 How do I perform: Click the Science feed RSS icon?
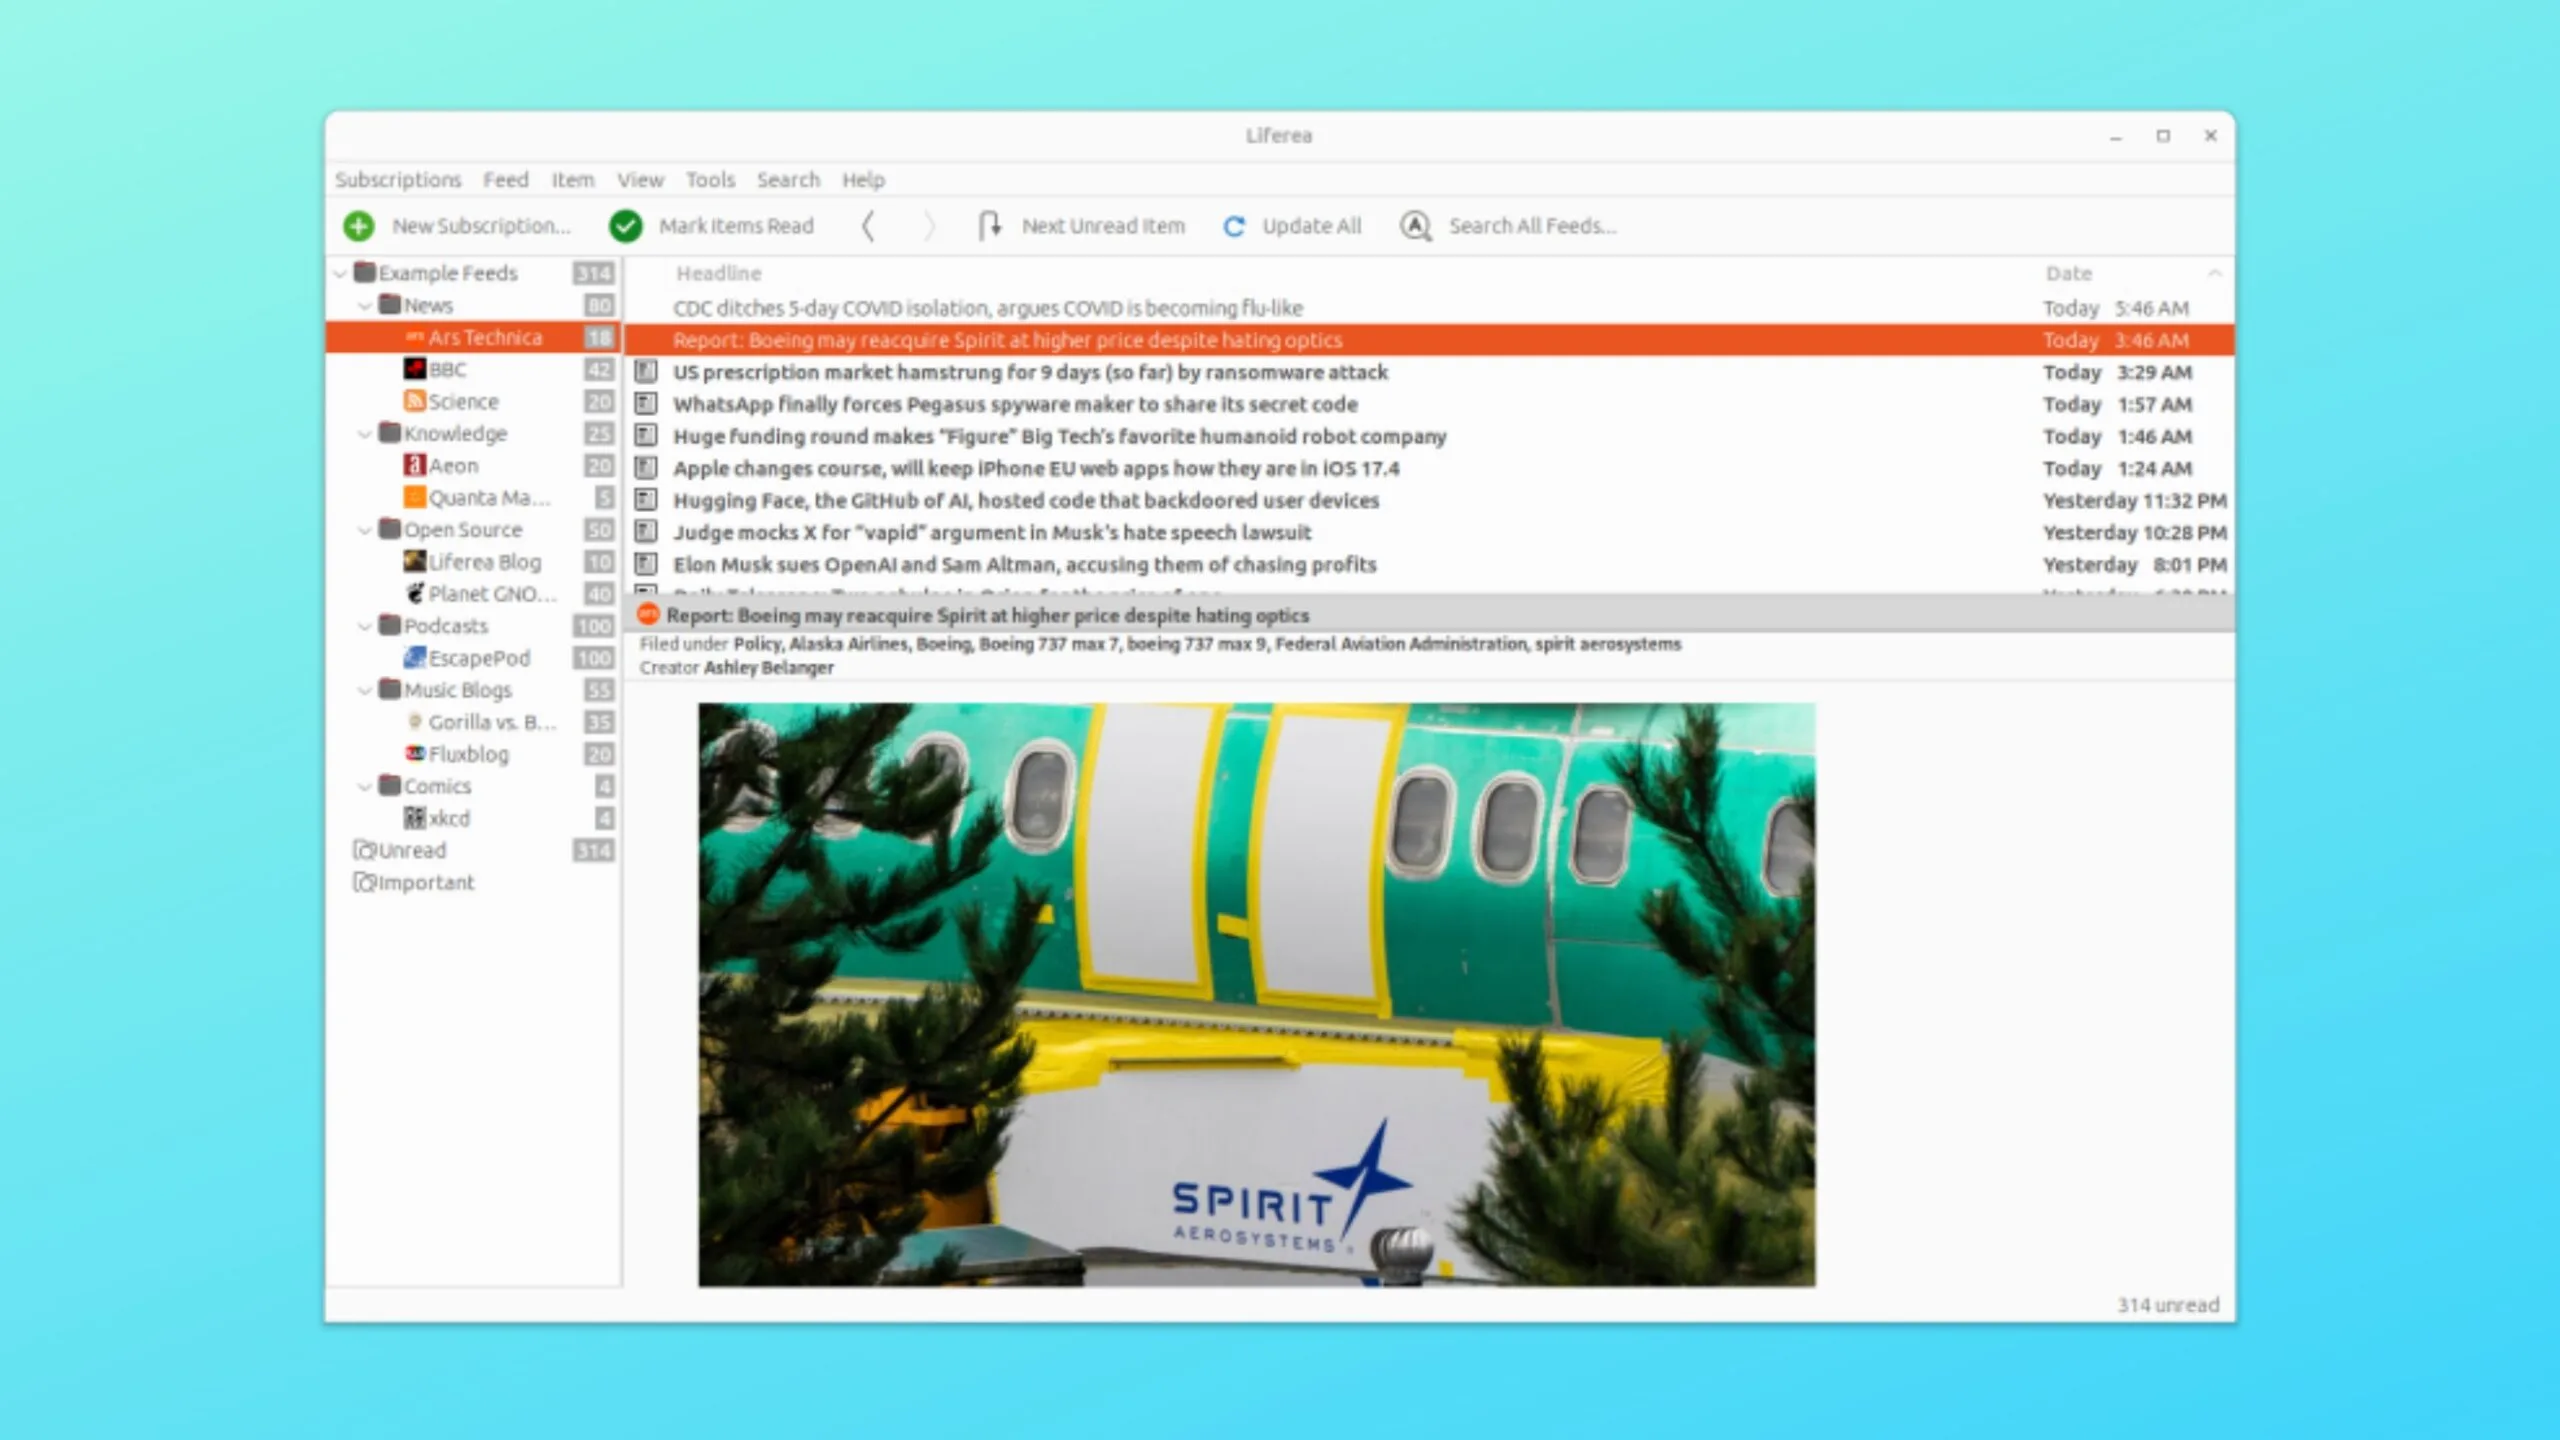click(415, 401)
